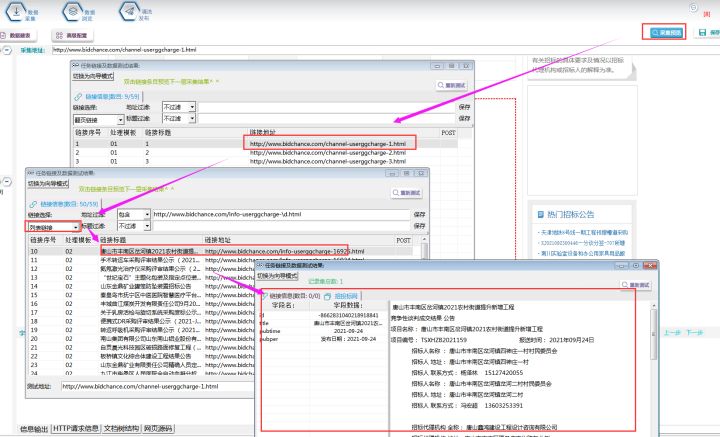The image size is (720, 437).
Task: Select row channel-userggcharge-3.html in back window
Action: click(x=265, y=161)
